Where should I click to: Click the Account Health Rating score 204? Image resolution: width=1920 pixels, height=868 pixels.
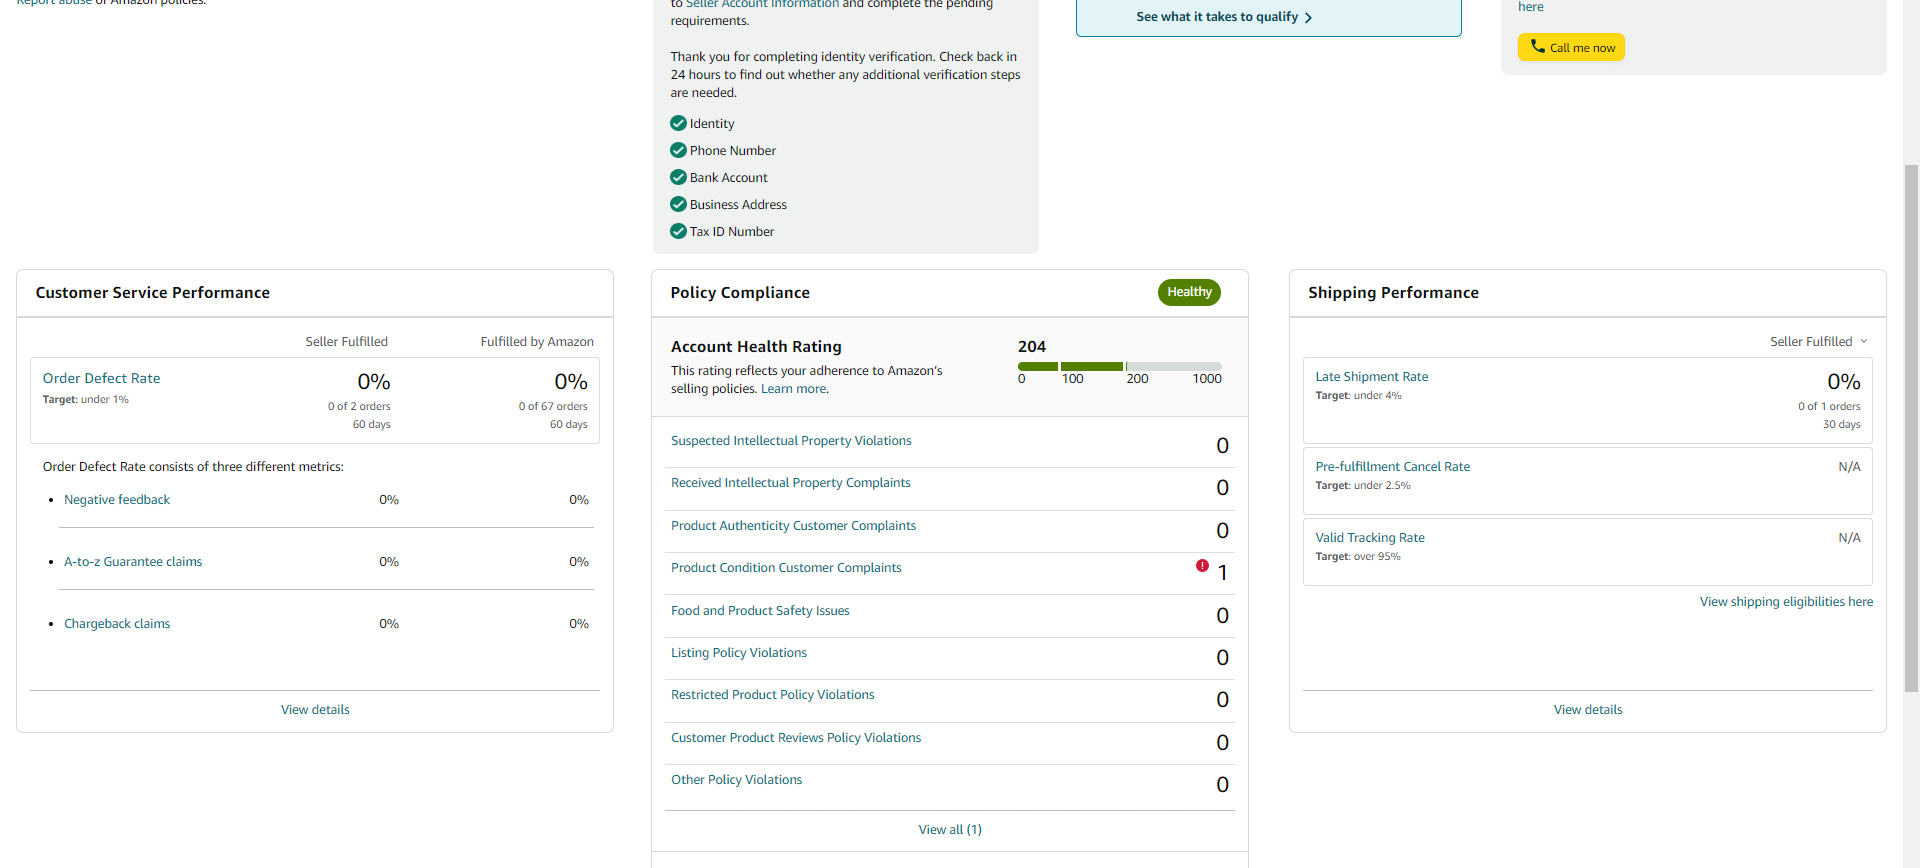[1032, 346]
